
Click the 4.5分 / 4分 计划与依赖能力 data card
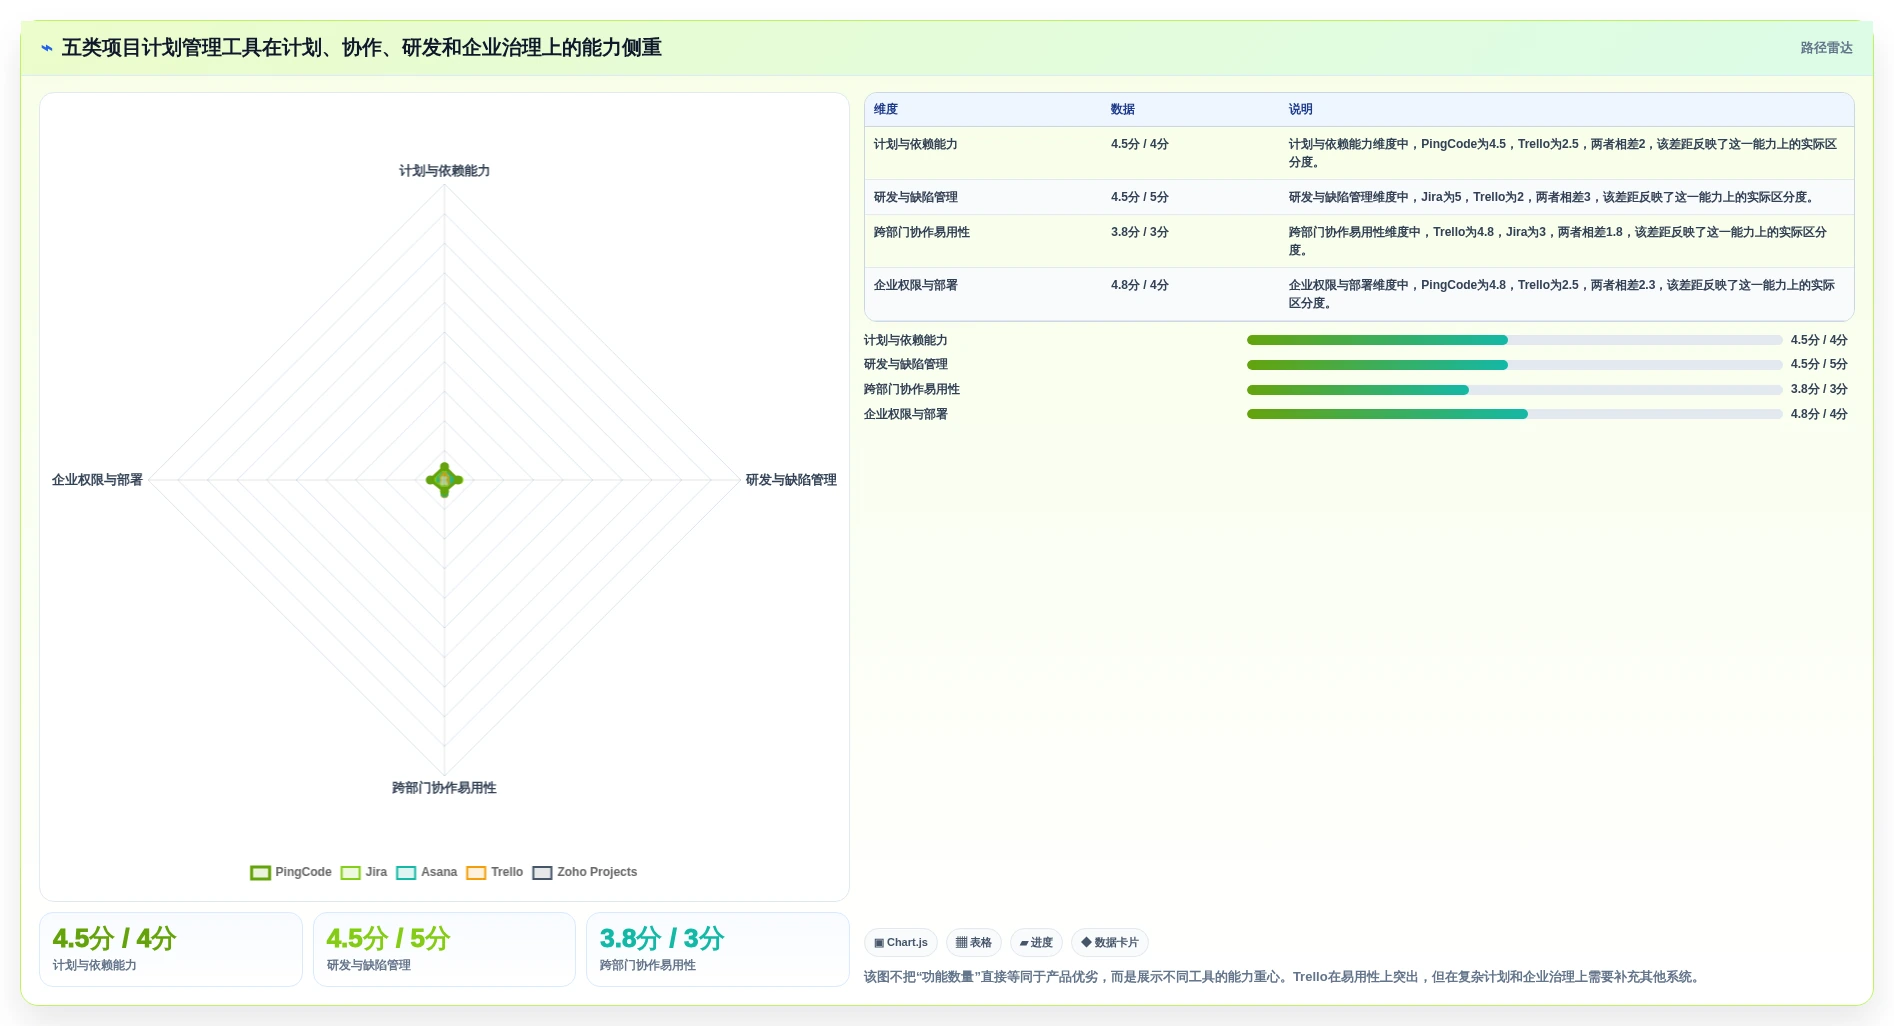tap(171, 949)
